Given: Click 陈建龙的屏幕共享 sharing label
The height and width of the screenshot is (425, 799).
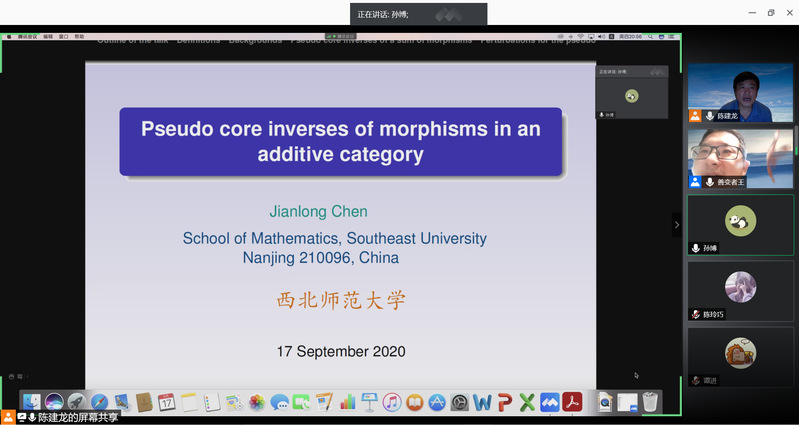Looking at the screenshot, I should 78,417.
